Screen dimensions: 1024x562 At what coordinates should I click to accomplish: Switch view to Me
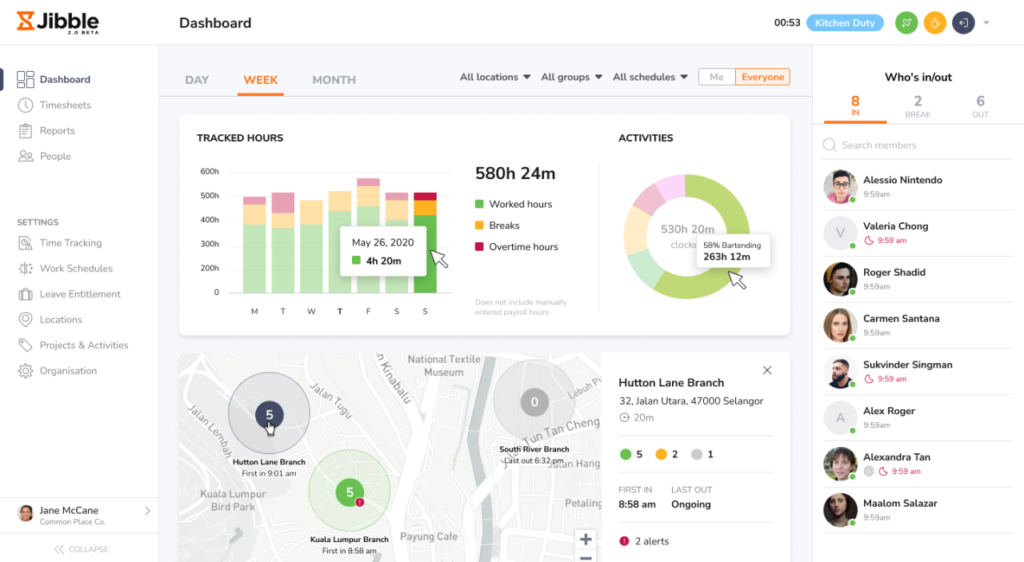(x=716, y=77)
